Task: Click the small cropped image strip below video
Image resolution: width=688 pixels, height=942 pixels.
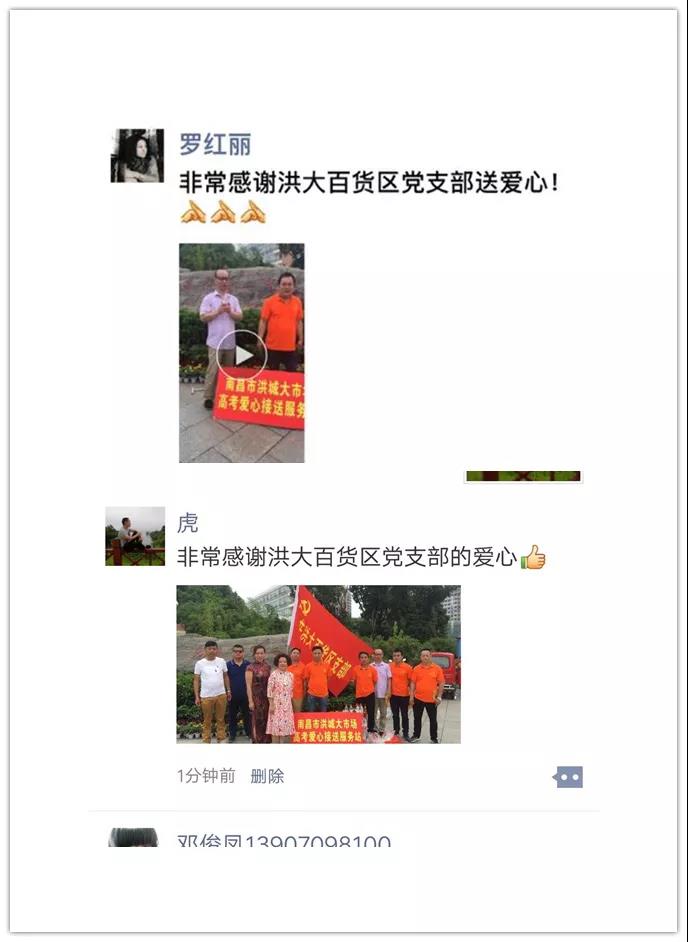Action: point(523,476)
